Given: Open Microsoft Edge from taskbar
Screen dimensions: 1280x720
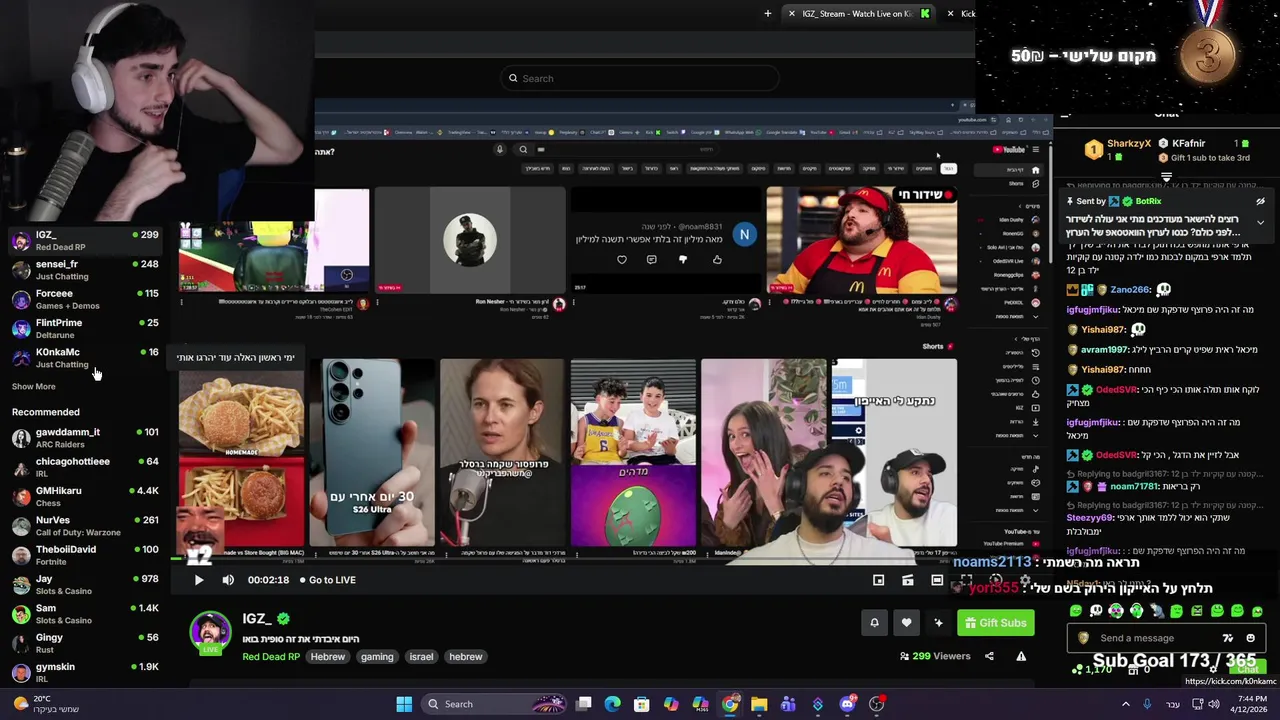Looking at the screenshot, I should click(x=613, y=704).
